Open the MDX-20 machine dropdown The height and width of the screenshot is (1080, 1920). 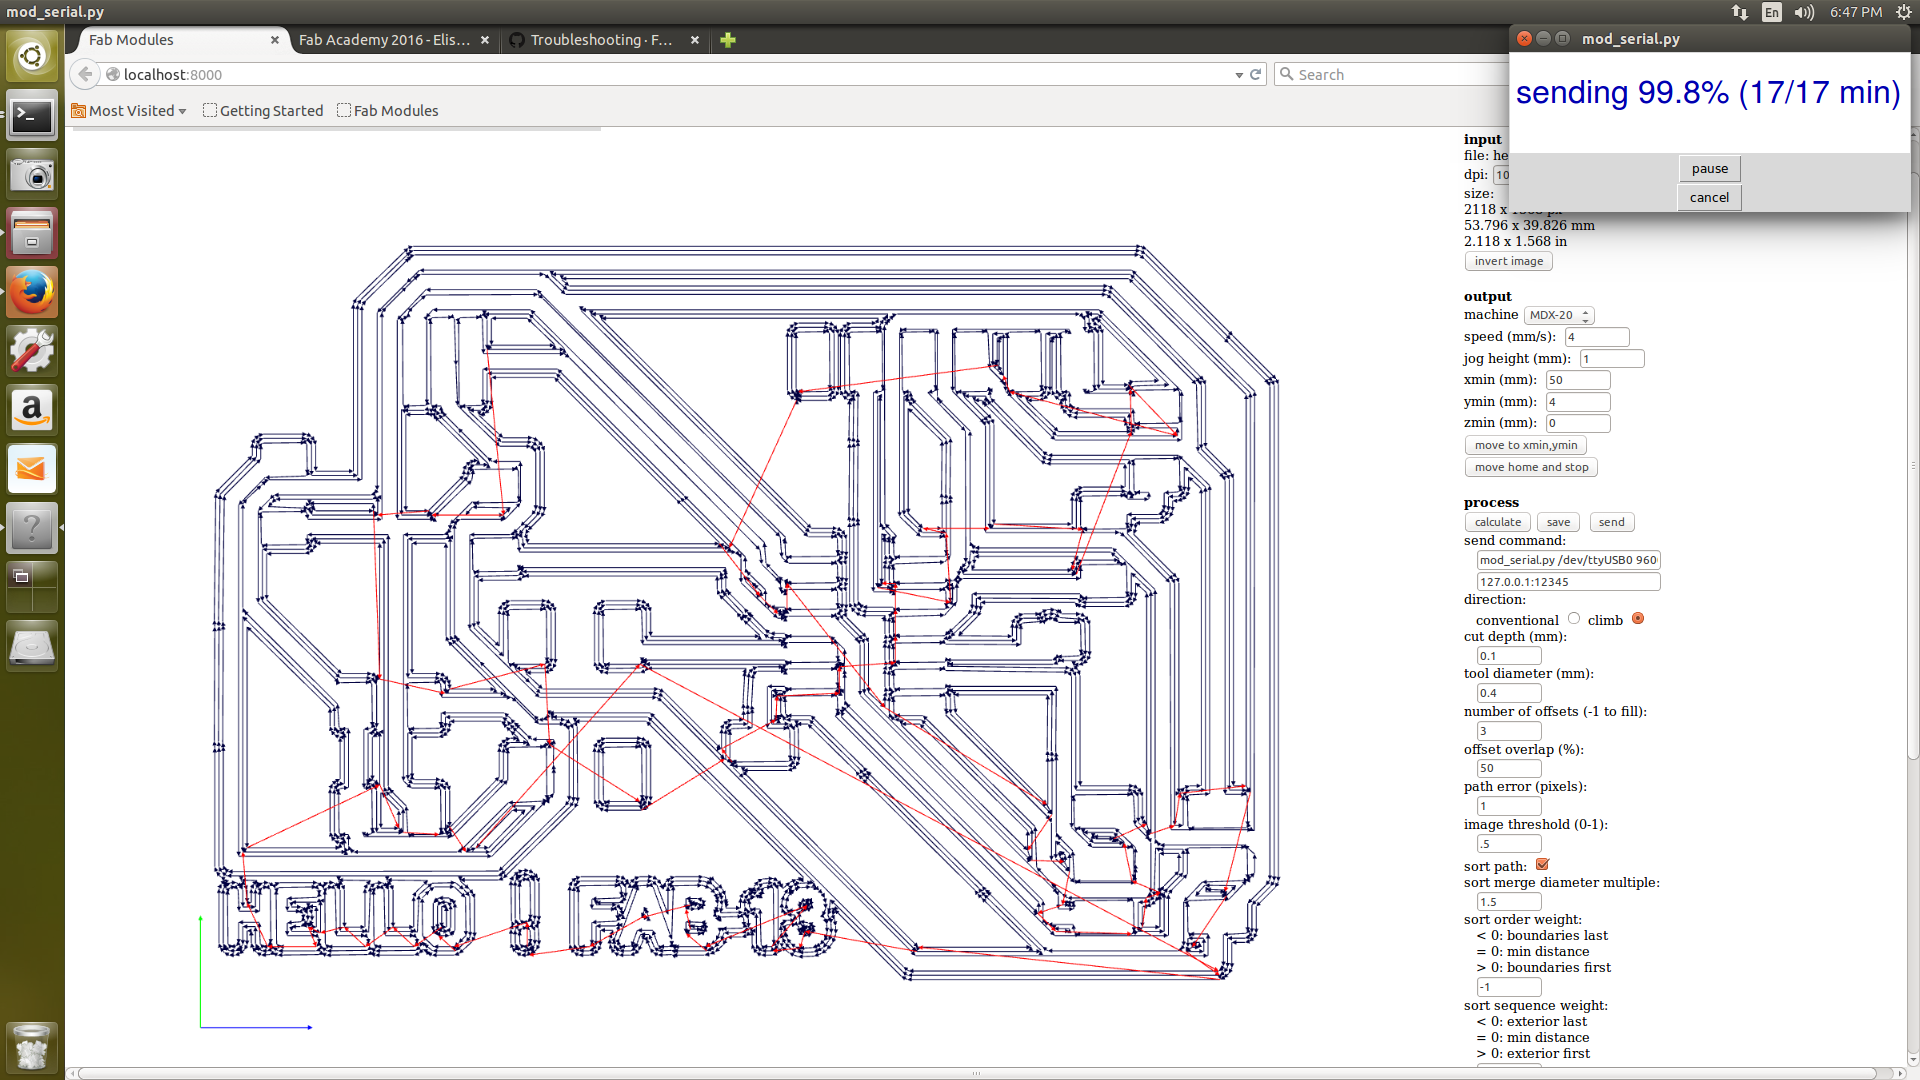click(1558, 315)
